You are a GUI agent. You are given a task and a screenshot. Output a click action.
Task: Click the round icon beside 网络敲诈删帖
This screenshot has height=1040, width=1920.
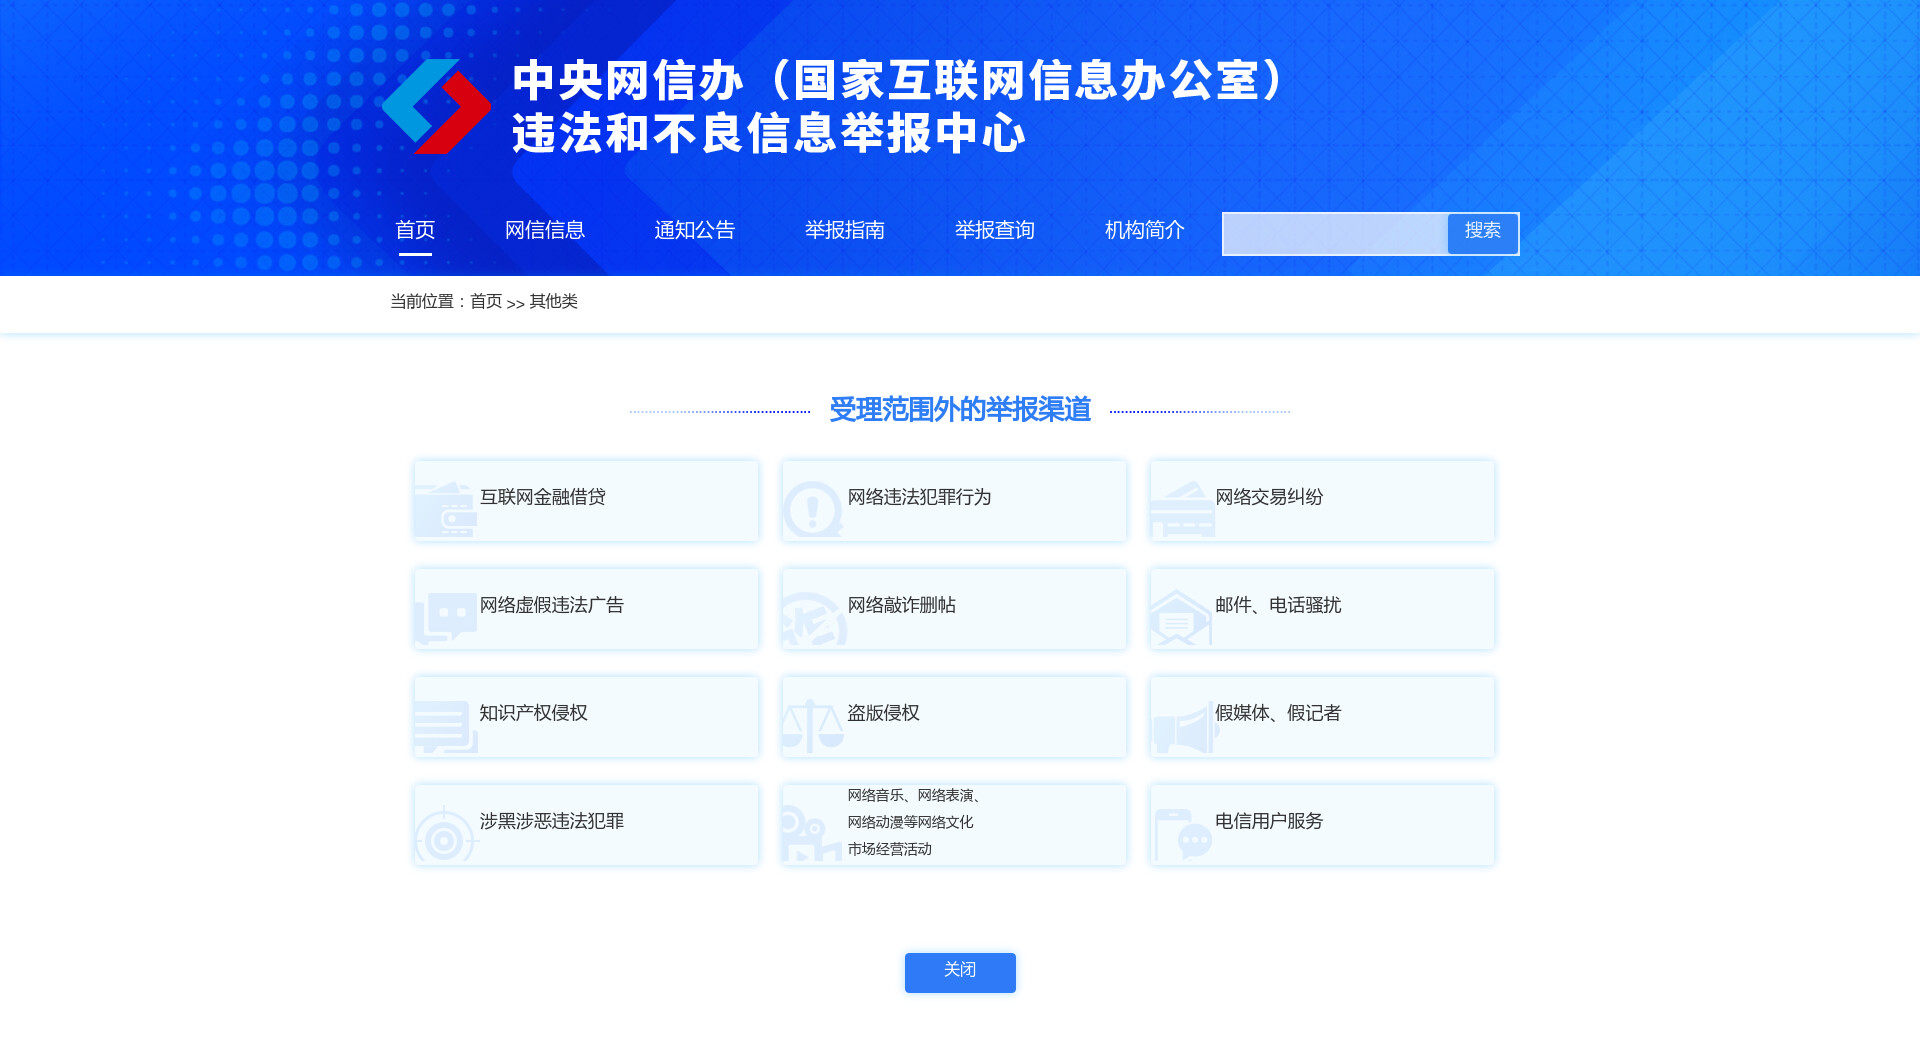813,619
